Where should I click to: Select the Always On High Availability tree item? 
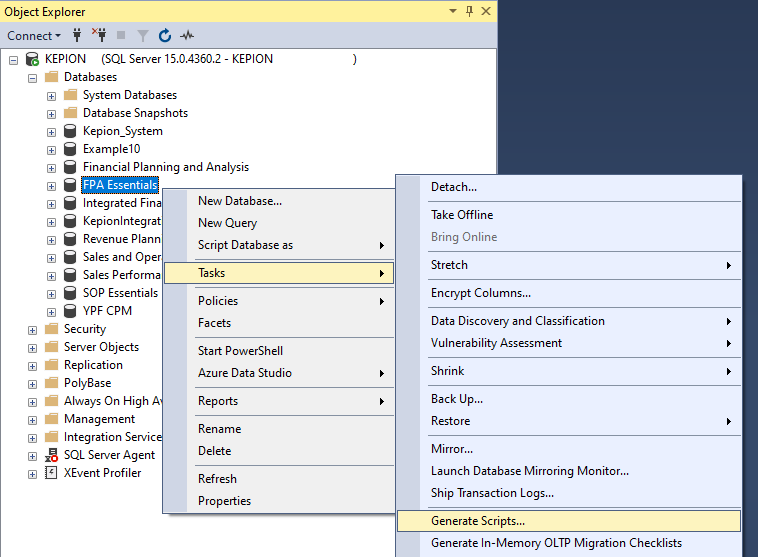click(x=113, y=401)
